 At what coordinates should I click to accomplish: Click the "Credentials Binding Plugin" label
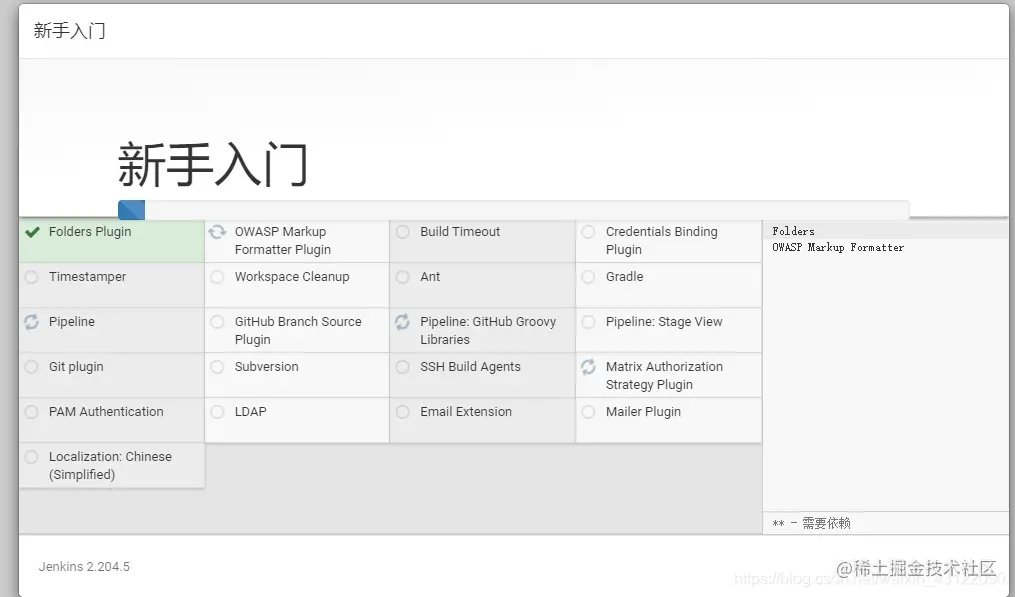click(662, 241)
